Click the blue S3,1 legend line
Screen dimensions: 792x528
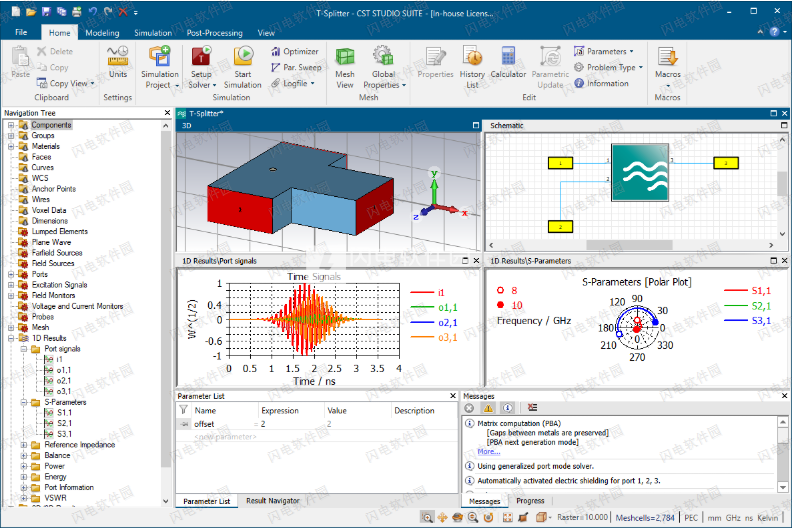[736, 320]
